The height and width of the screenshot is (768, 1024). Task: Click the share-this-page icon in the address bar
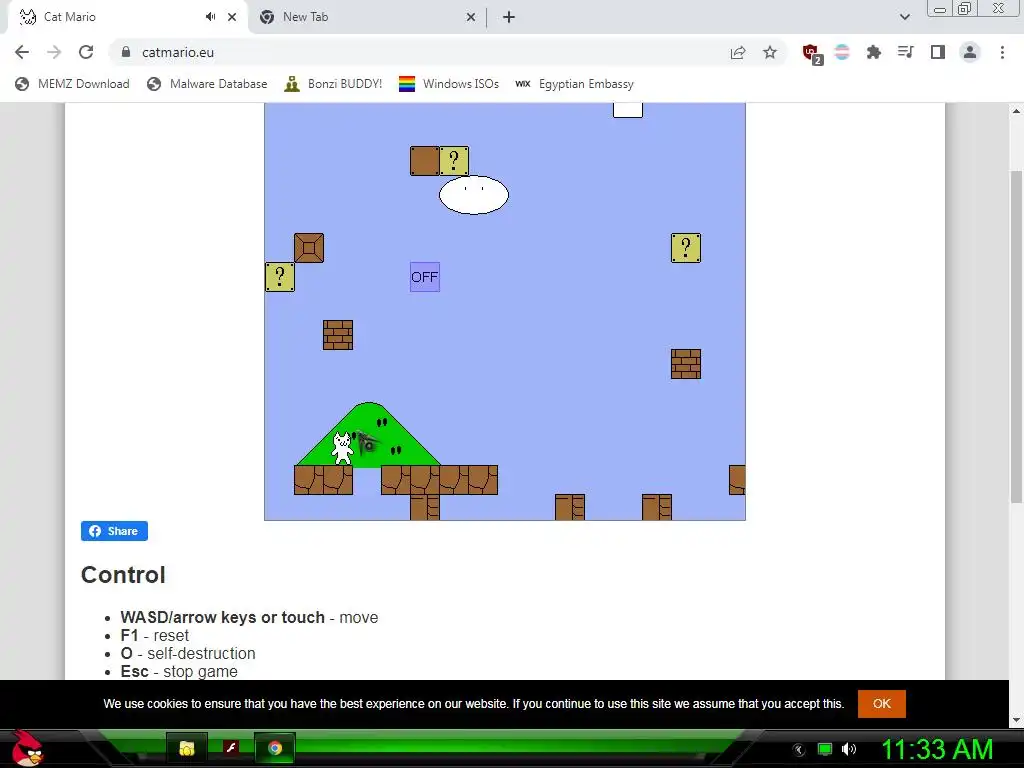(x=738, y=52)
